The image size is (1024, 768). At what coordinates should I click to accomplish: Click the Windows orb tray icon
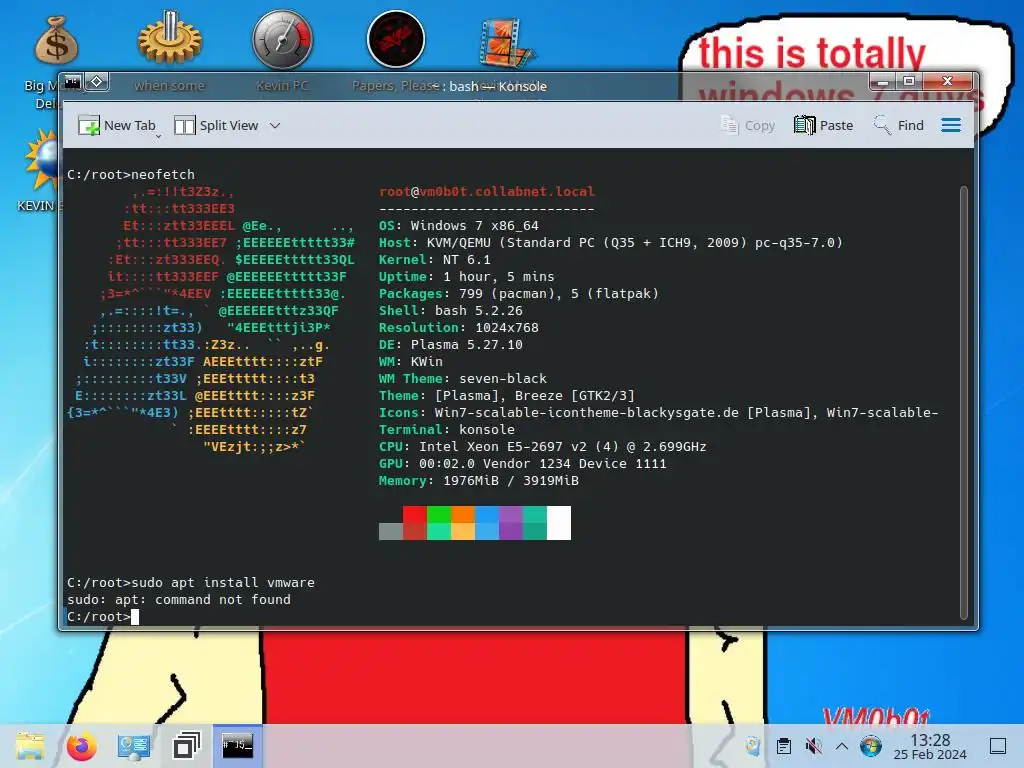tap(871, 746)
